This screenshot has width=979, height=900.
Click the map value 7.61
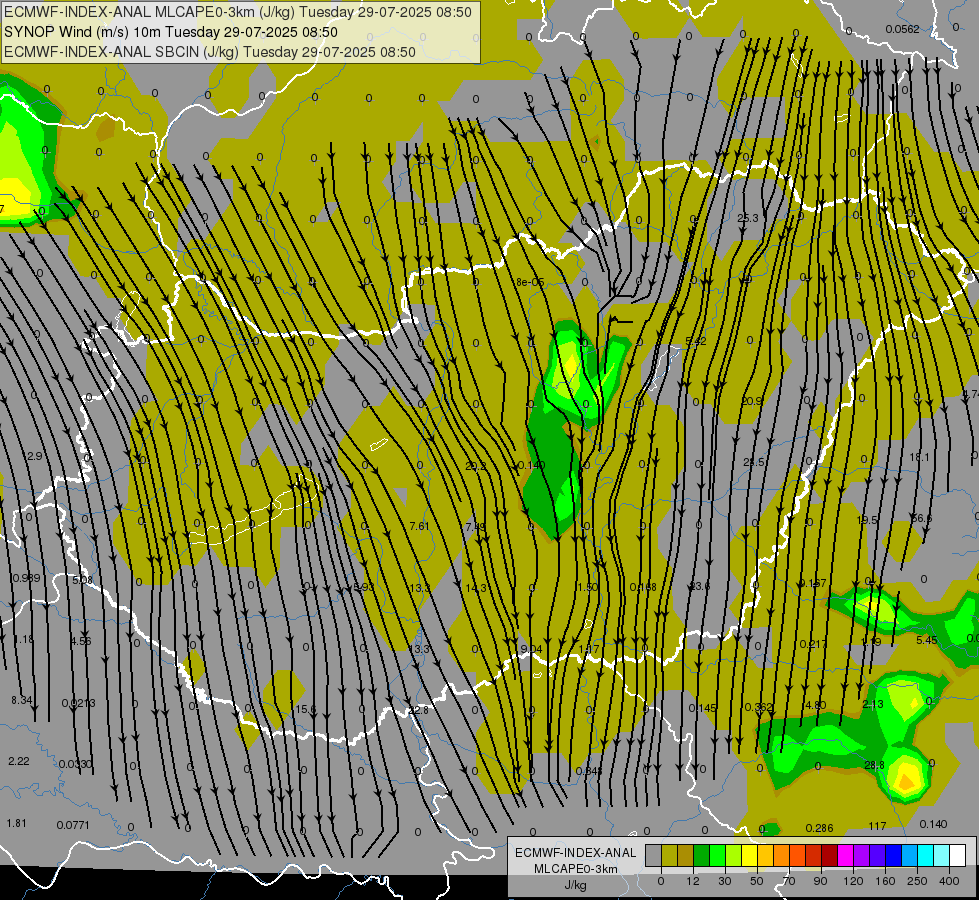point(419,526)
